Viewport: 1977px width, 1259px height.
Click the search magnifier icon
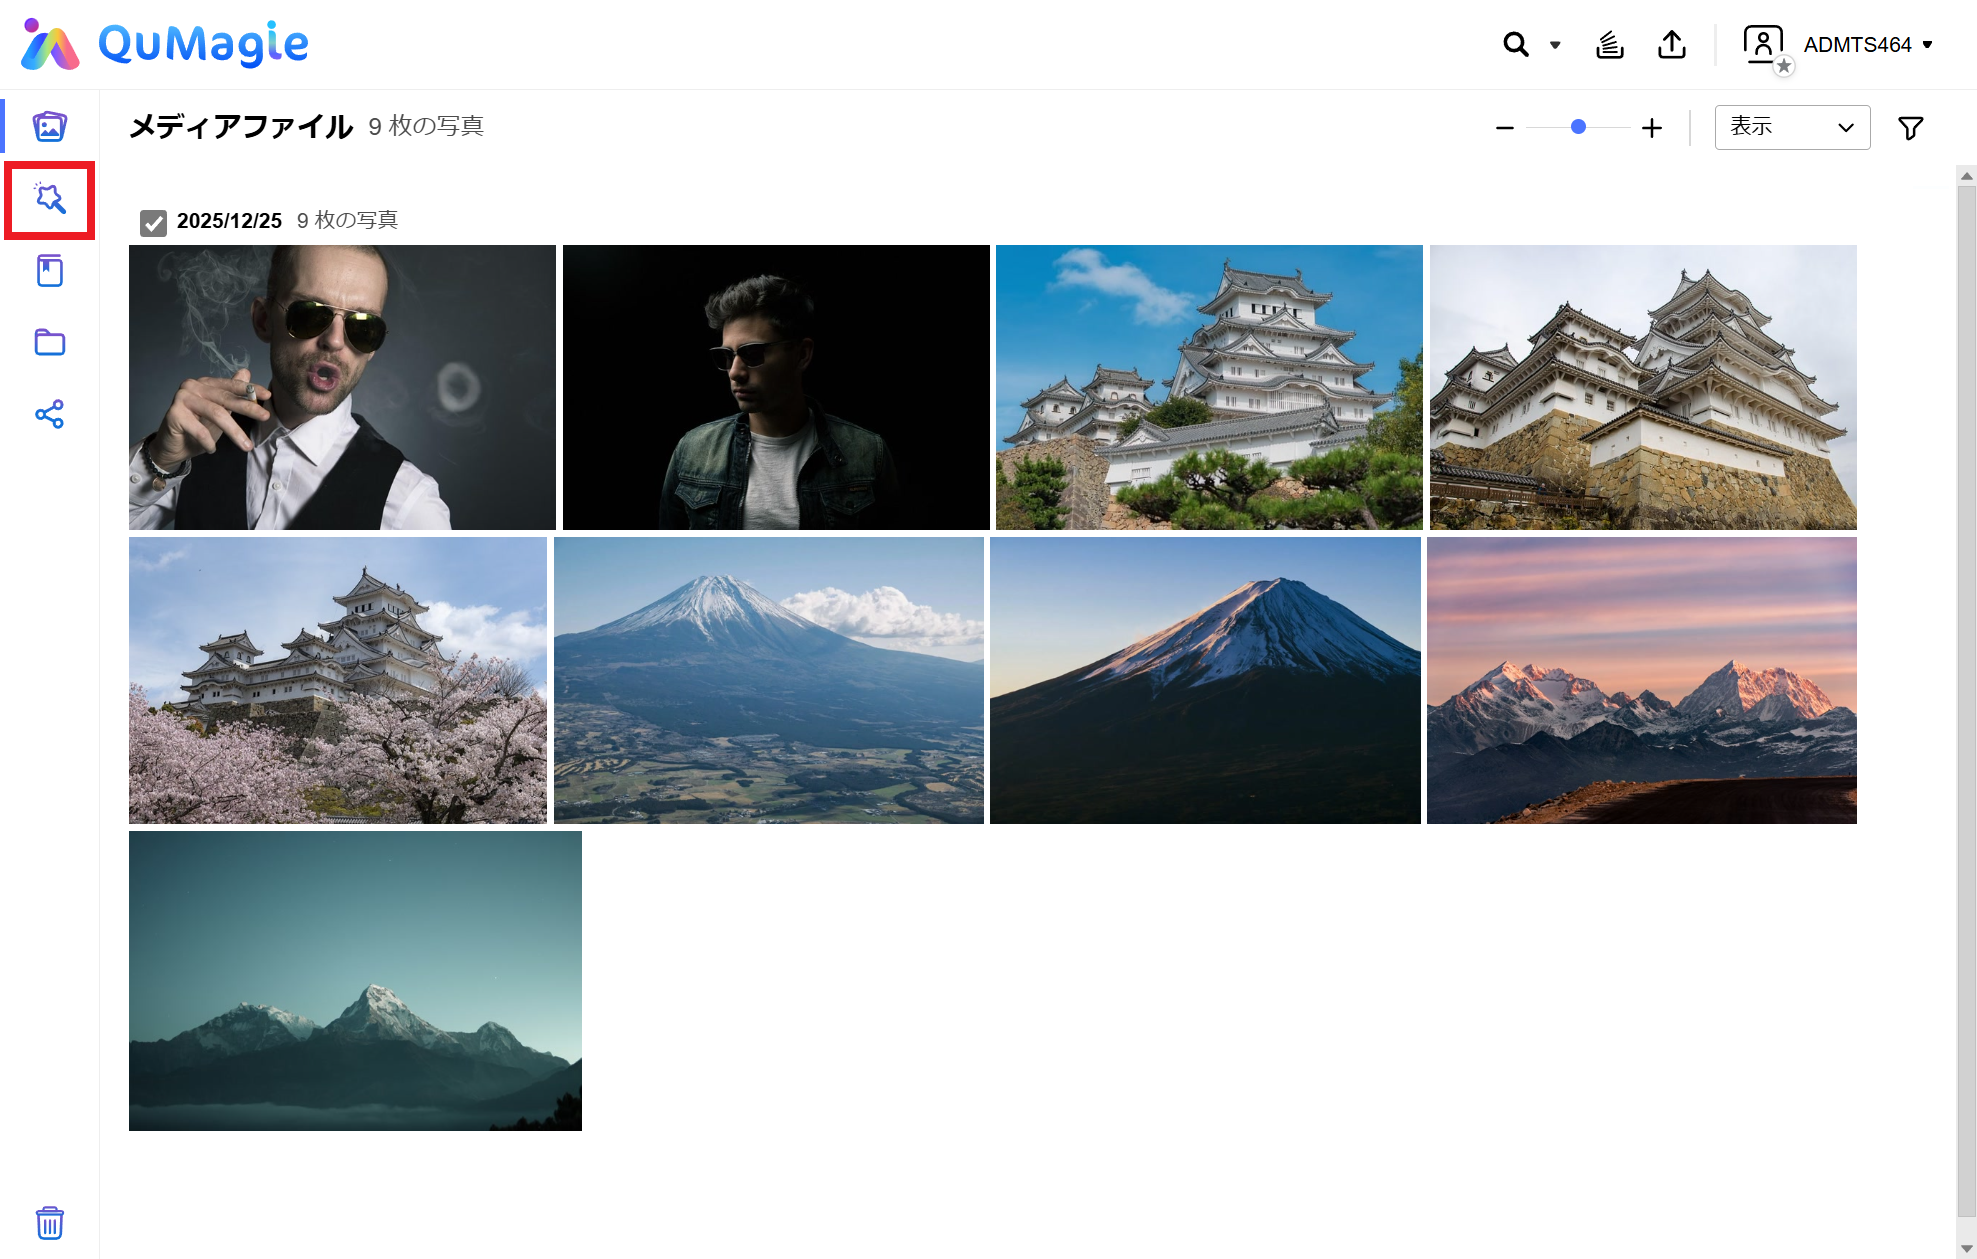click(1516, 45)
